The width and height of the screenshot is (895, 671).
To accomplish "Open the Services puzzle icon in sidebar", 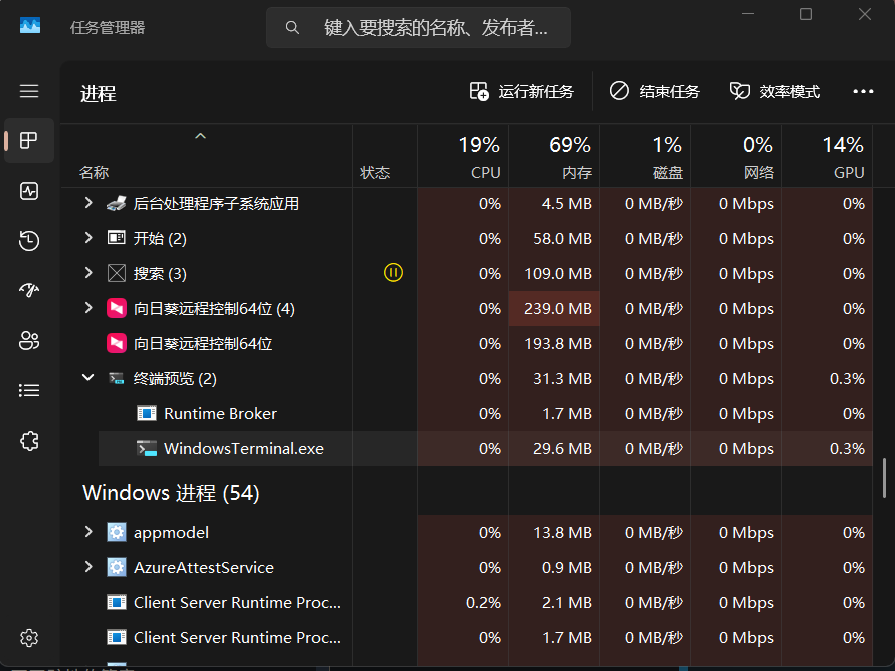I will point(29,440).
